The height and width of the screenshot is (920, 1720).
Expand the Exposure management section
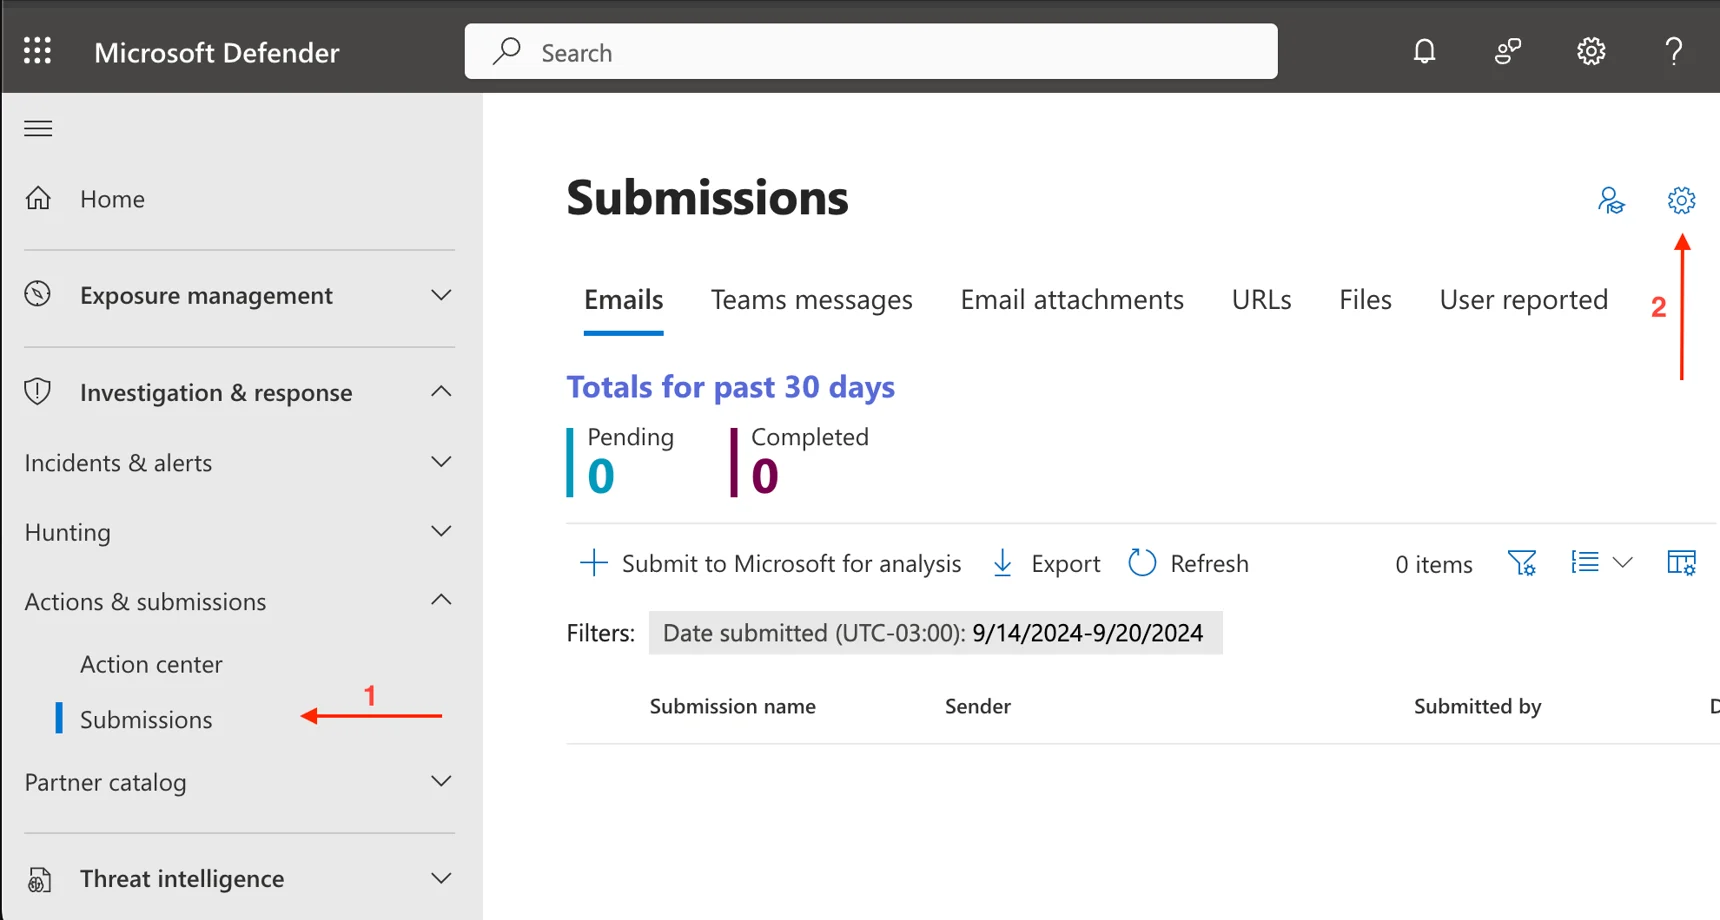[x=440, y=295]
